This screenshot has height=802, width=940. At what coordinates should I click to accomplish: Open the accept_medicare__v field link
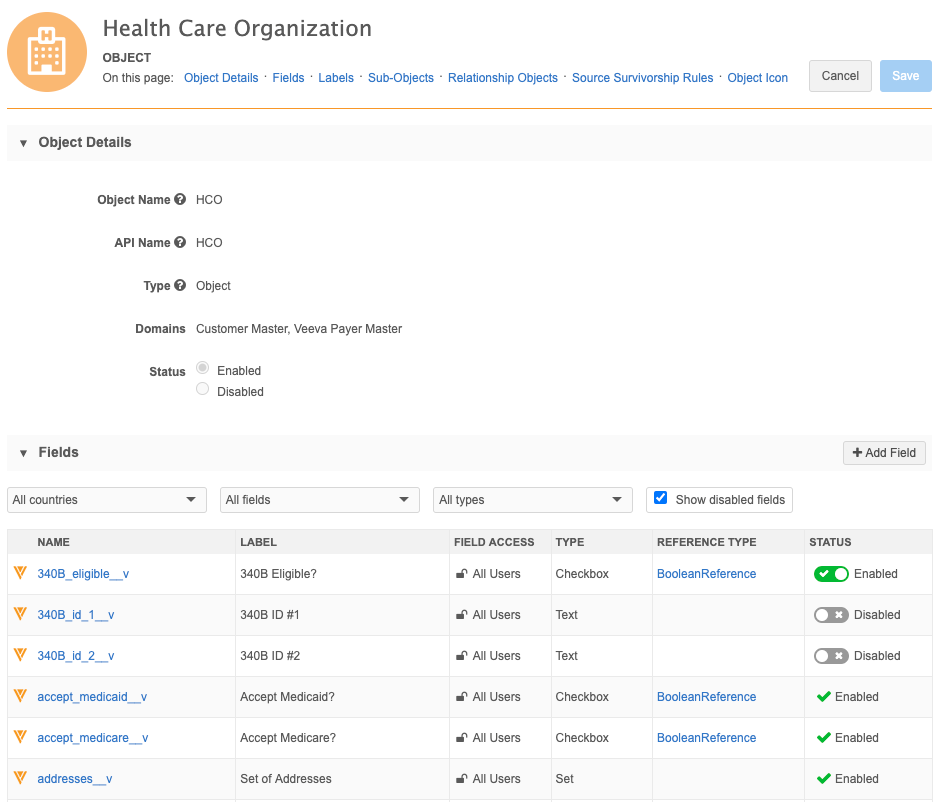click(93, 738)
